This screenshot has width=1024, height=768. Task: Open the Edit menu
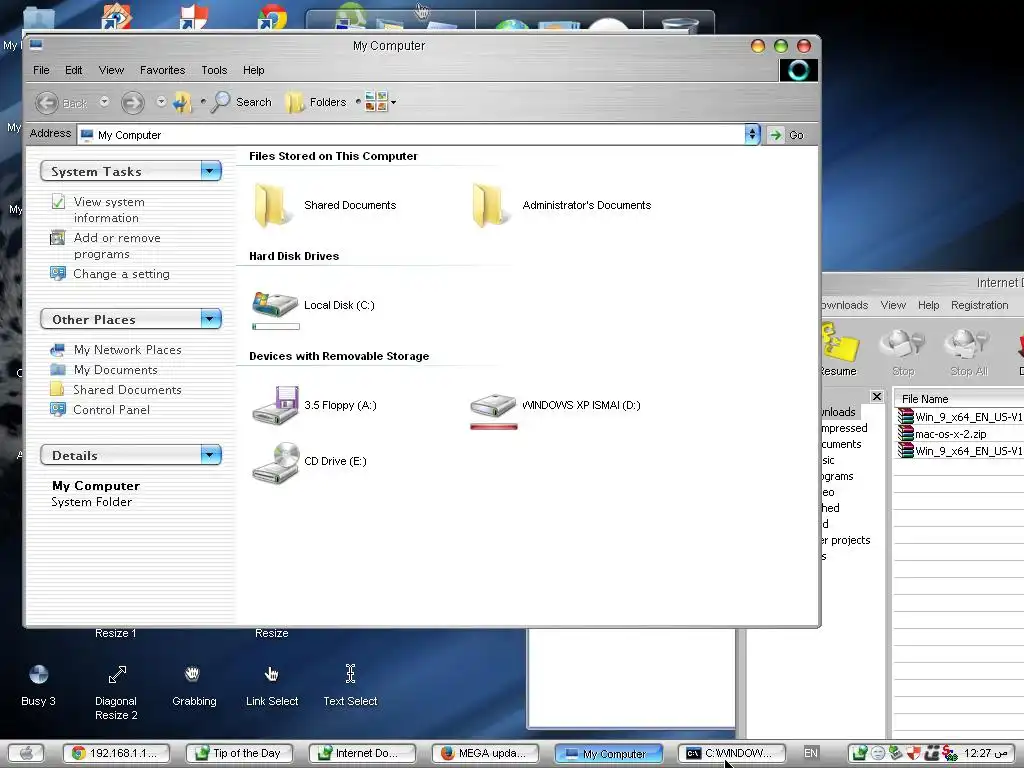73,70
